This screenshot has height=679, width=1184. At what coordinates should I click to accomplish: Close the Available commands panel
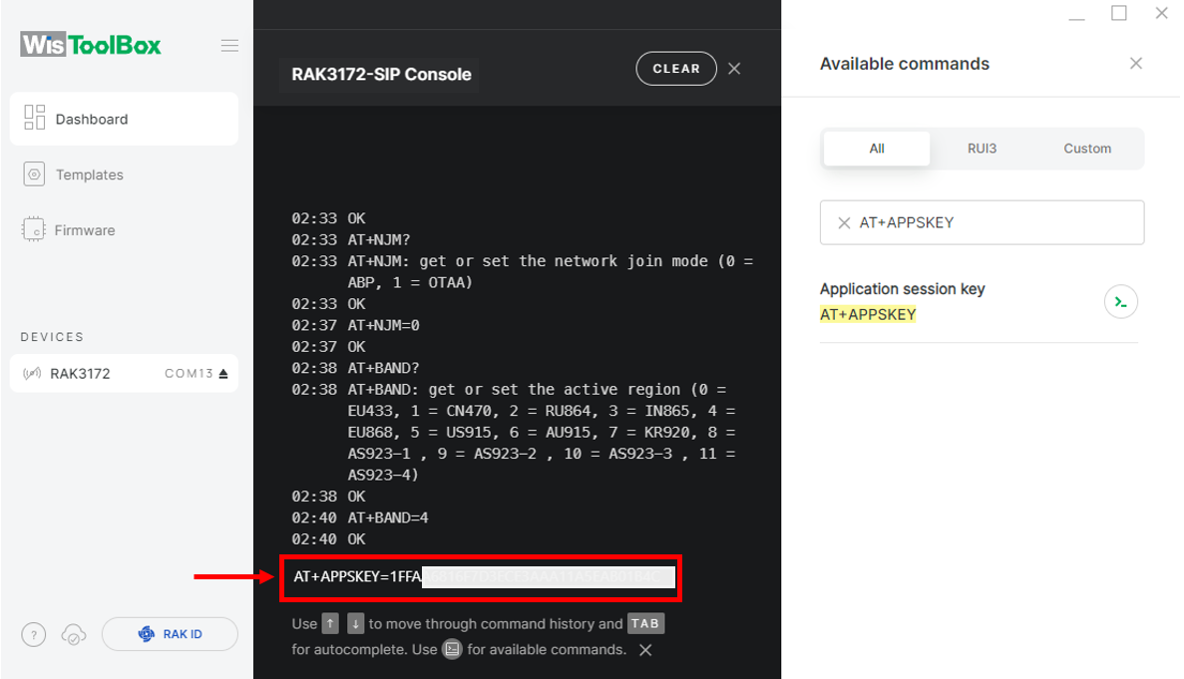pyautogui.click(x=1136, y=63)
